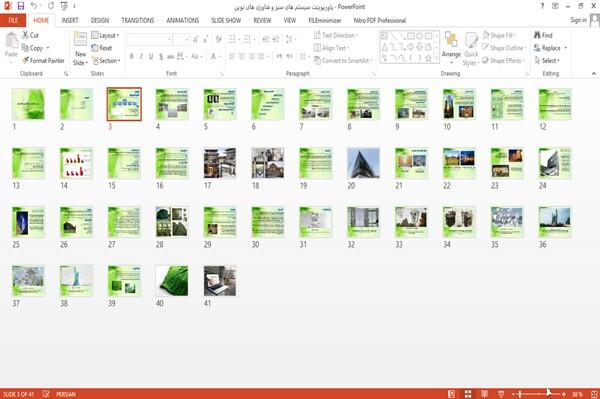Select slide 1 thumbnail
Viewport: 600px width, 399px height.
(x=28, y=104)
